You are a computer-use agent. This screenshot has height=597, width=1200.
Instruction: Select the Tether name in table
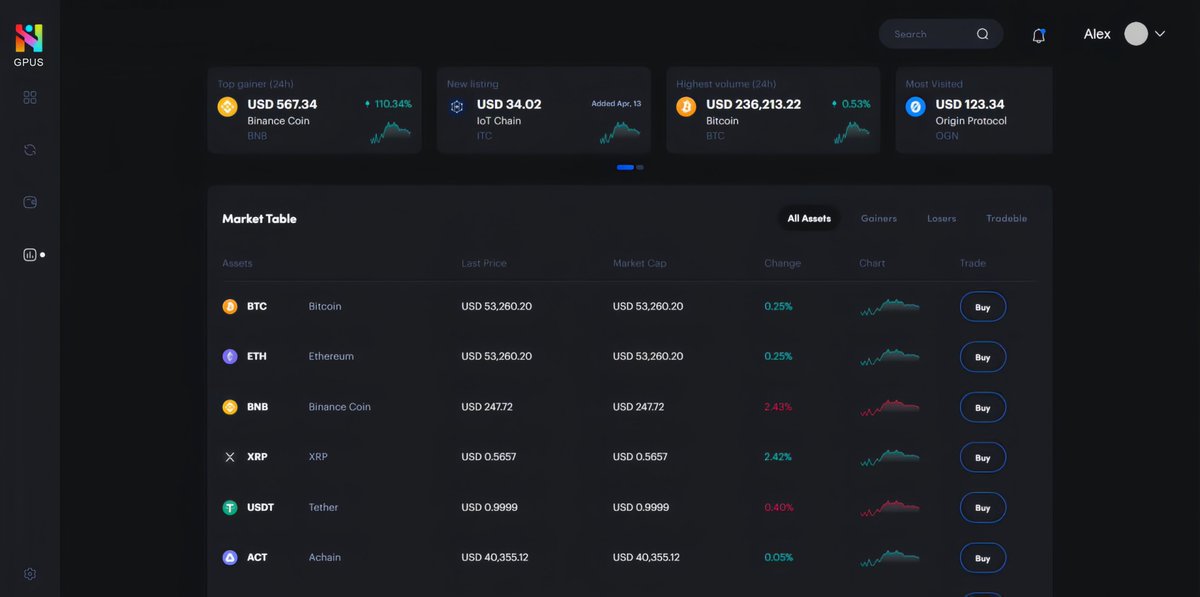click(323, 507)
